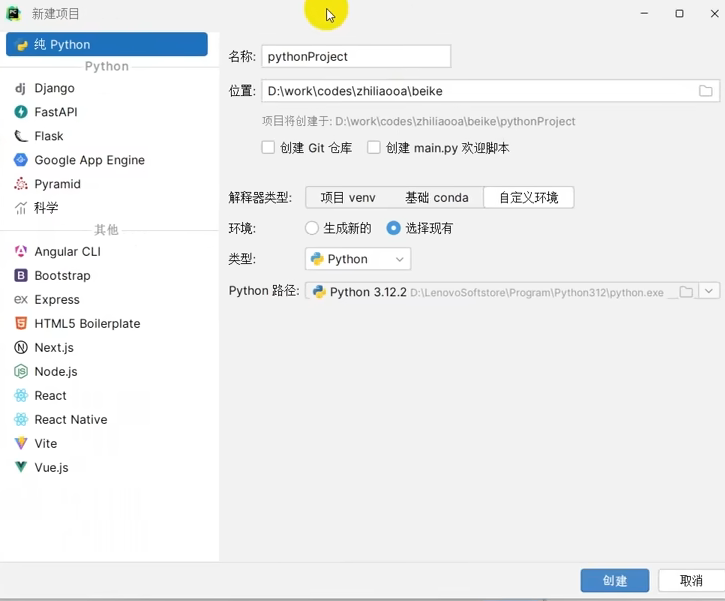
Task: Click Pyramid label in list
Action: click(x=57, y=184)
